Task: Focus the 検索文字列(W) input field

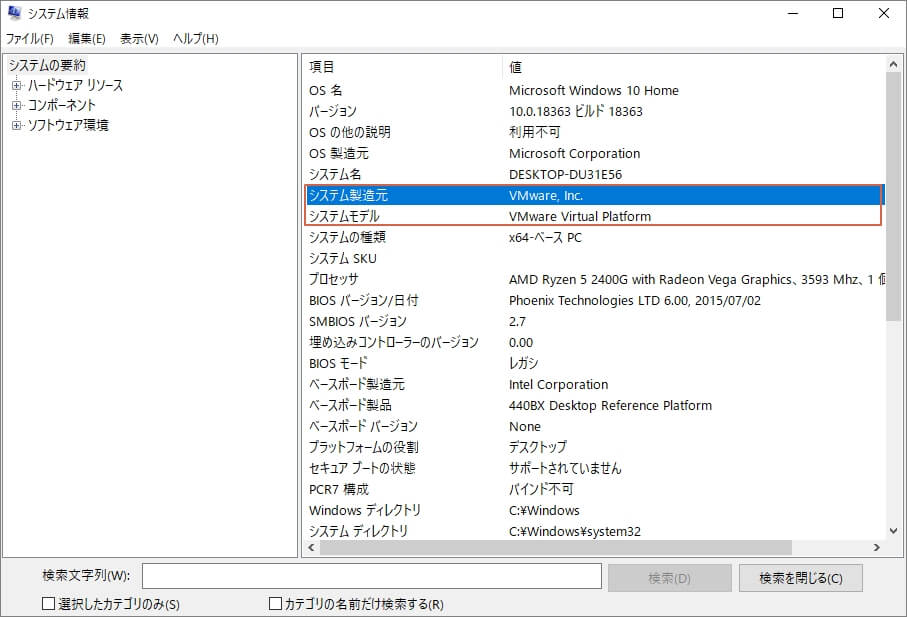Action: (x=372, y=577)
